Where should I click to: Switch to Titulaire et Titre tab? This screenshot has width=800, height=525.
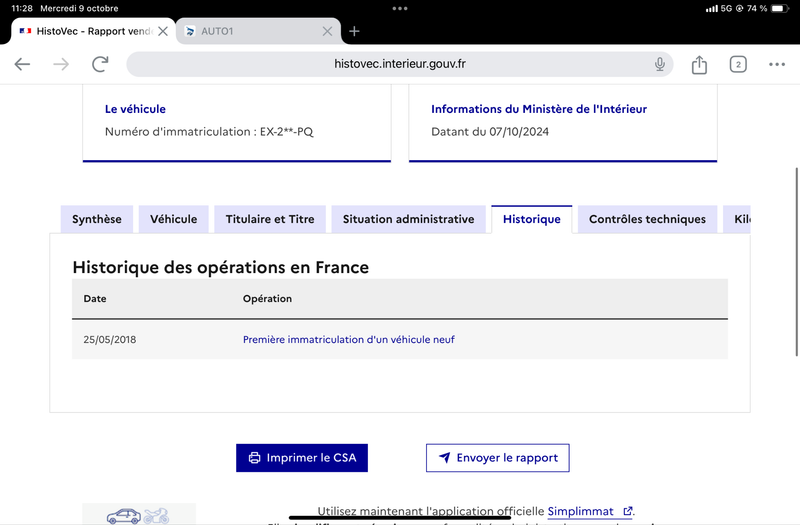coord(270,219)
